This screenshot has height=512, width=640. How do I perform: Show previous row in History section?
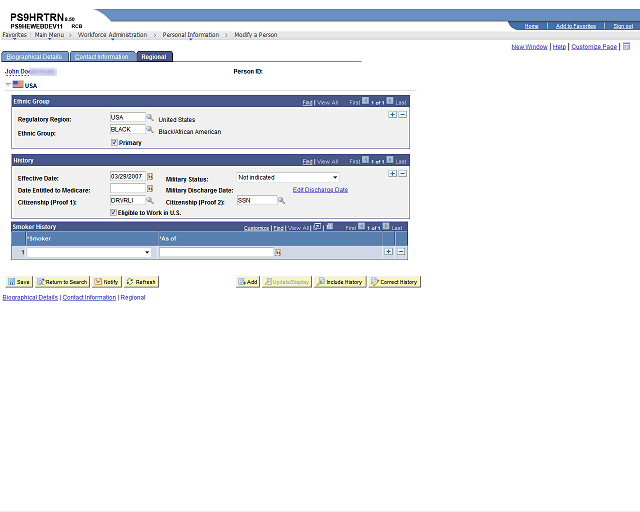click(x=365, y=160)
